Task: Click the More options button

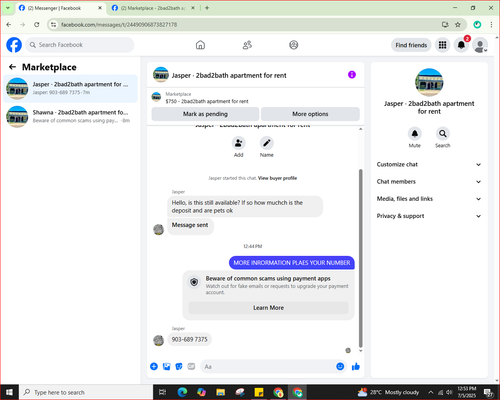Action: tap(310, 114)
